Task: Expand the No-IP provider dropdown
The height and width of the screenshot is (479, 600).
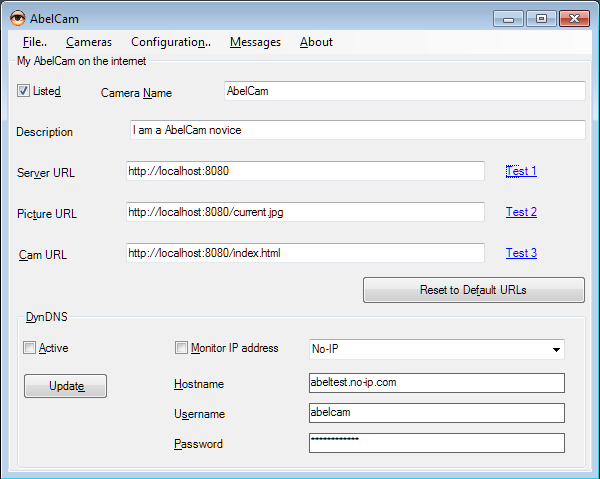Action: (x=555, y=350)
